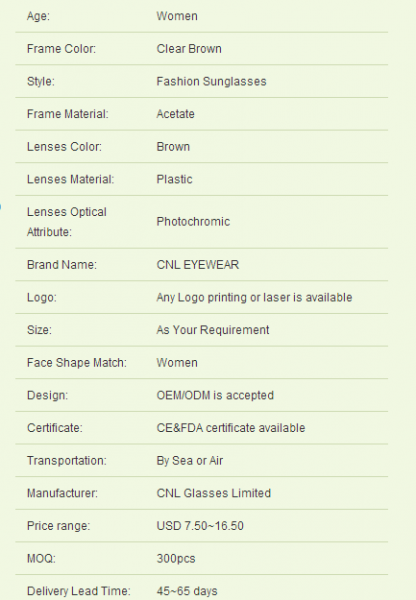416x600 pixels.
Task: Click the OEM/ODM is accepted text
Action: coord(215,395)
